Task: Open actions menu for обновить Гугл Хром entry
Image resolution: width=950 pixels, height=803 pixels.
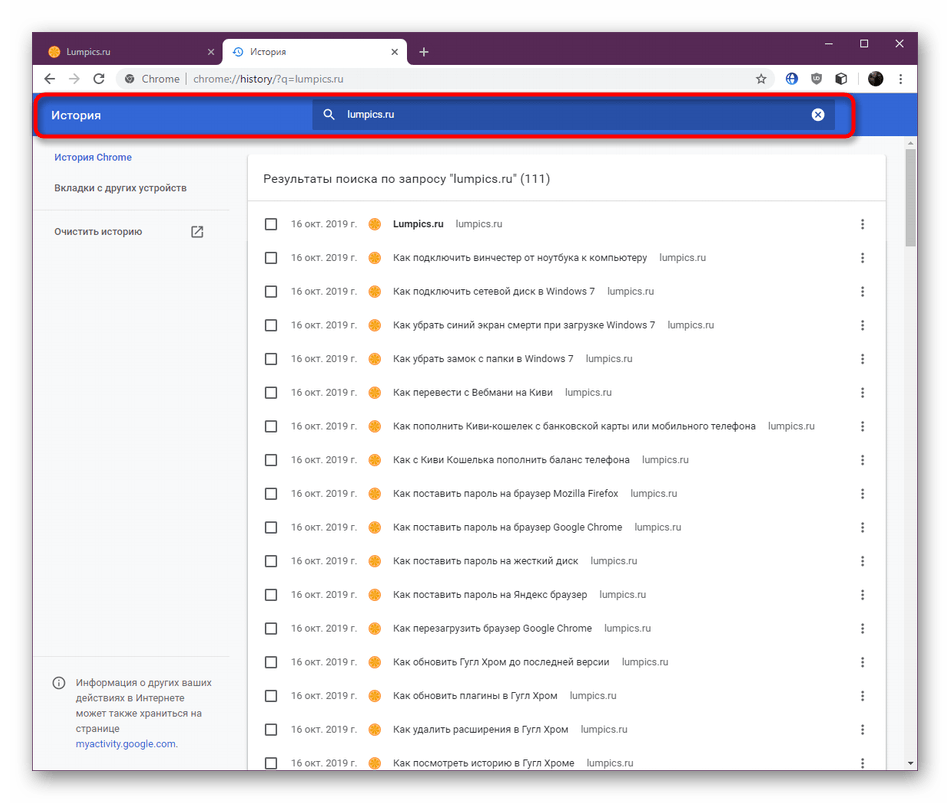Action: click(x=862, y=662)
